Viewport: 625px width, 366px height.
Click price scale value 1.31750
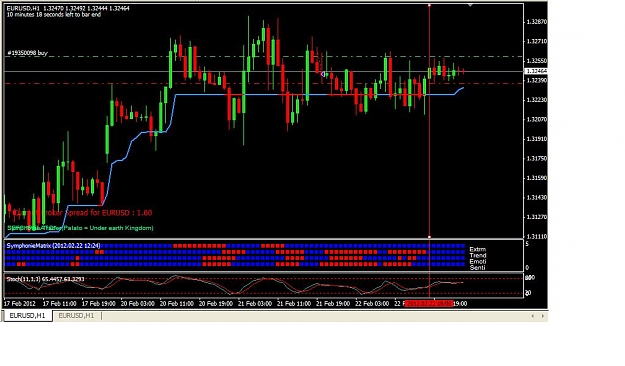click(x=537, y=159)
